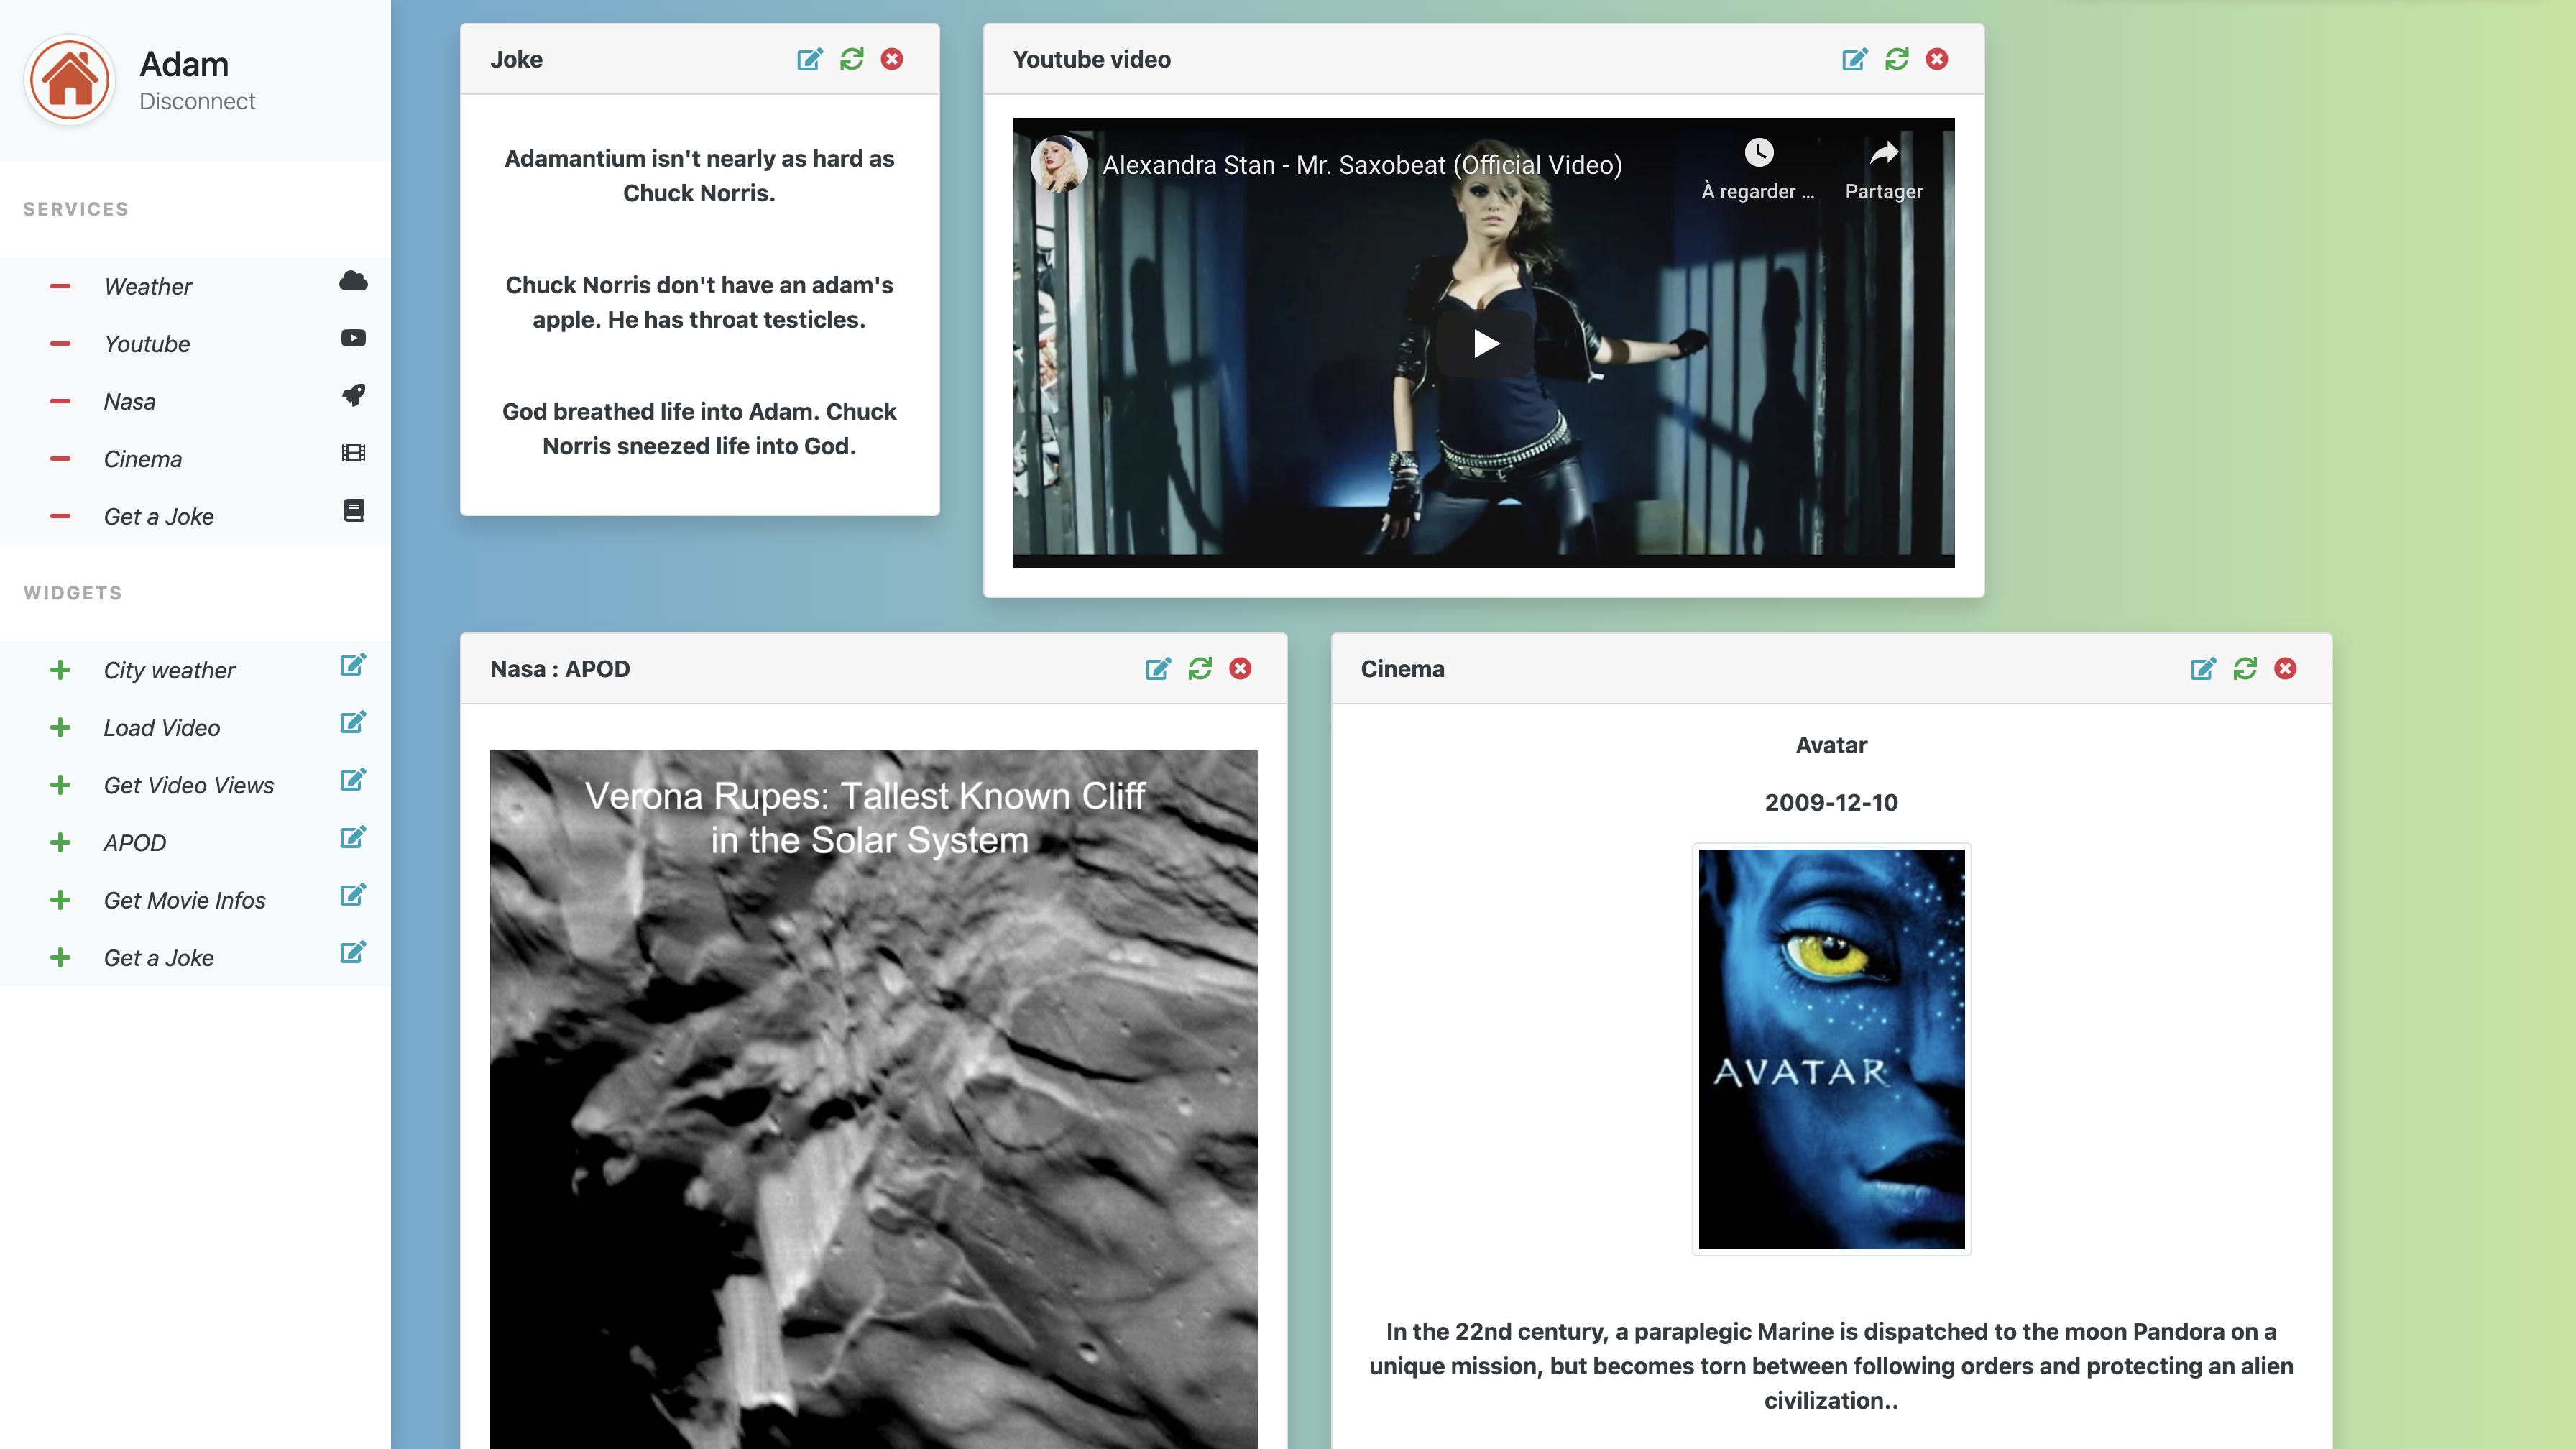This screenshot has width=2576, height=1449.
Task: Edit the Get Video Views widget settings
Action: (353, 779)
